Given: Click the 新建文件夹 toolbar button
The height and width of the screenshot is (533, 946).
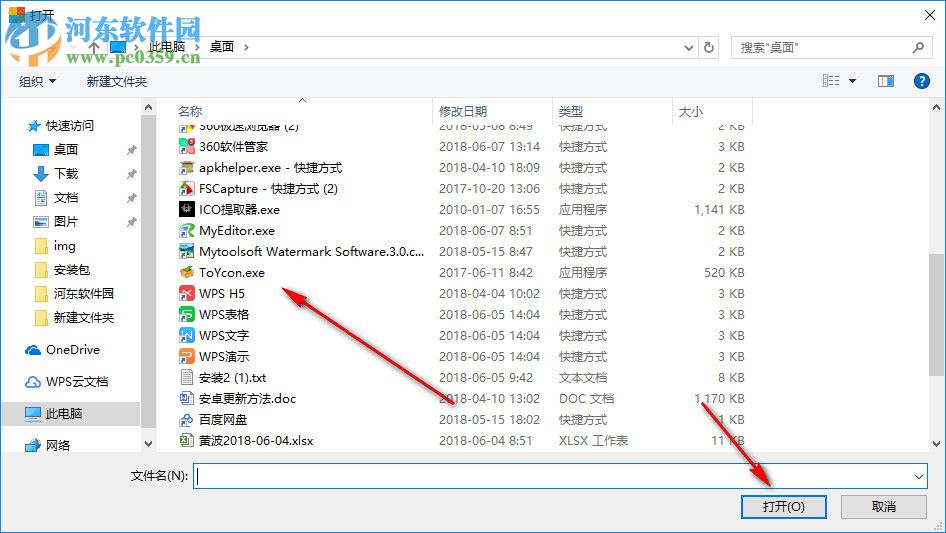Looking at the screenshot, I should click(116, 81).
